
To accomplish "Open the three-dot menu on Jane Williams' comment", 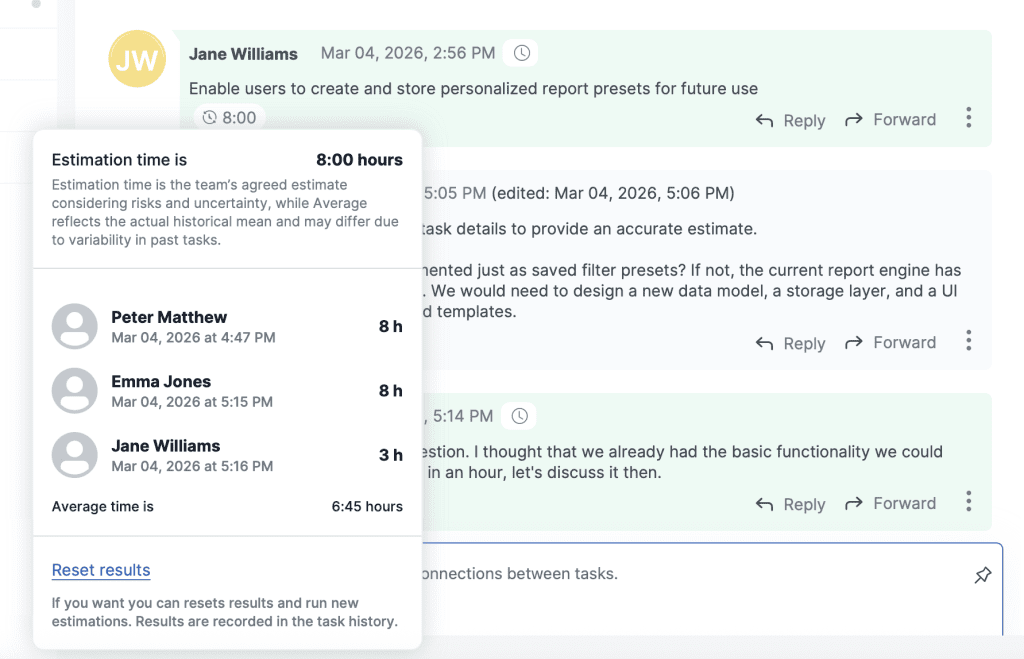I will click(968, 117).
